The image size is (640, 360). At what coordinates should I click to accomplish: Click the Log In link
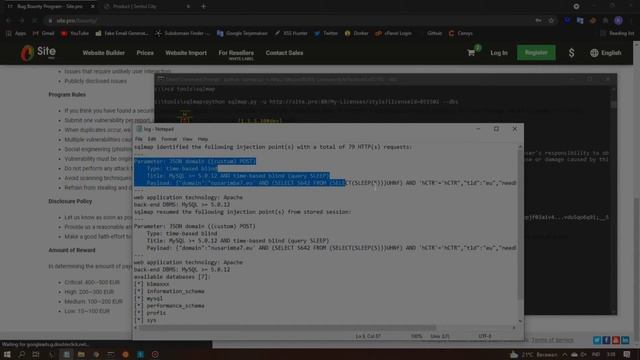point(499,53)
